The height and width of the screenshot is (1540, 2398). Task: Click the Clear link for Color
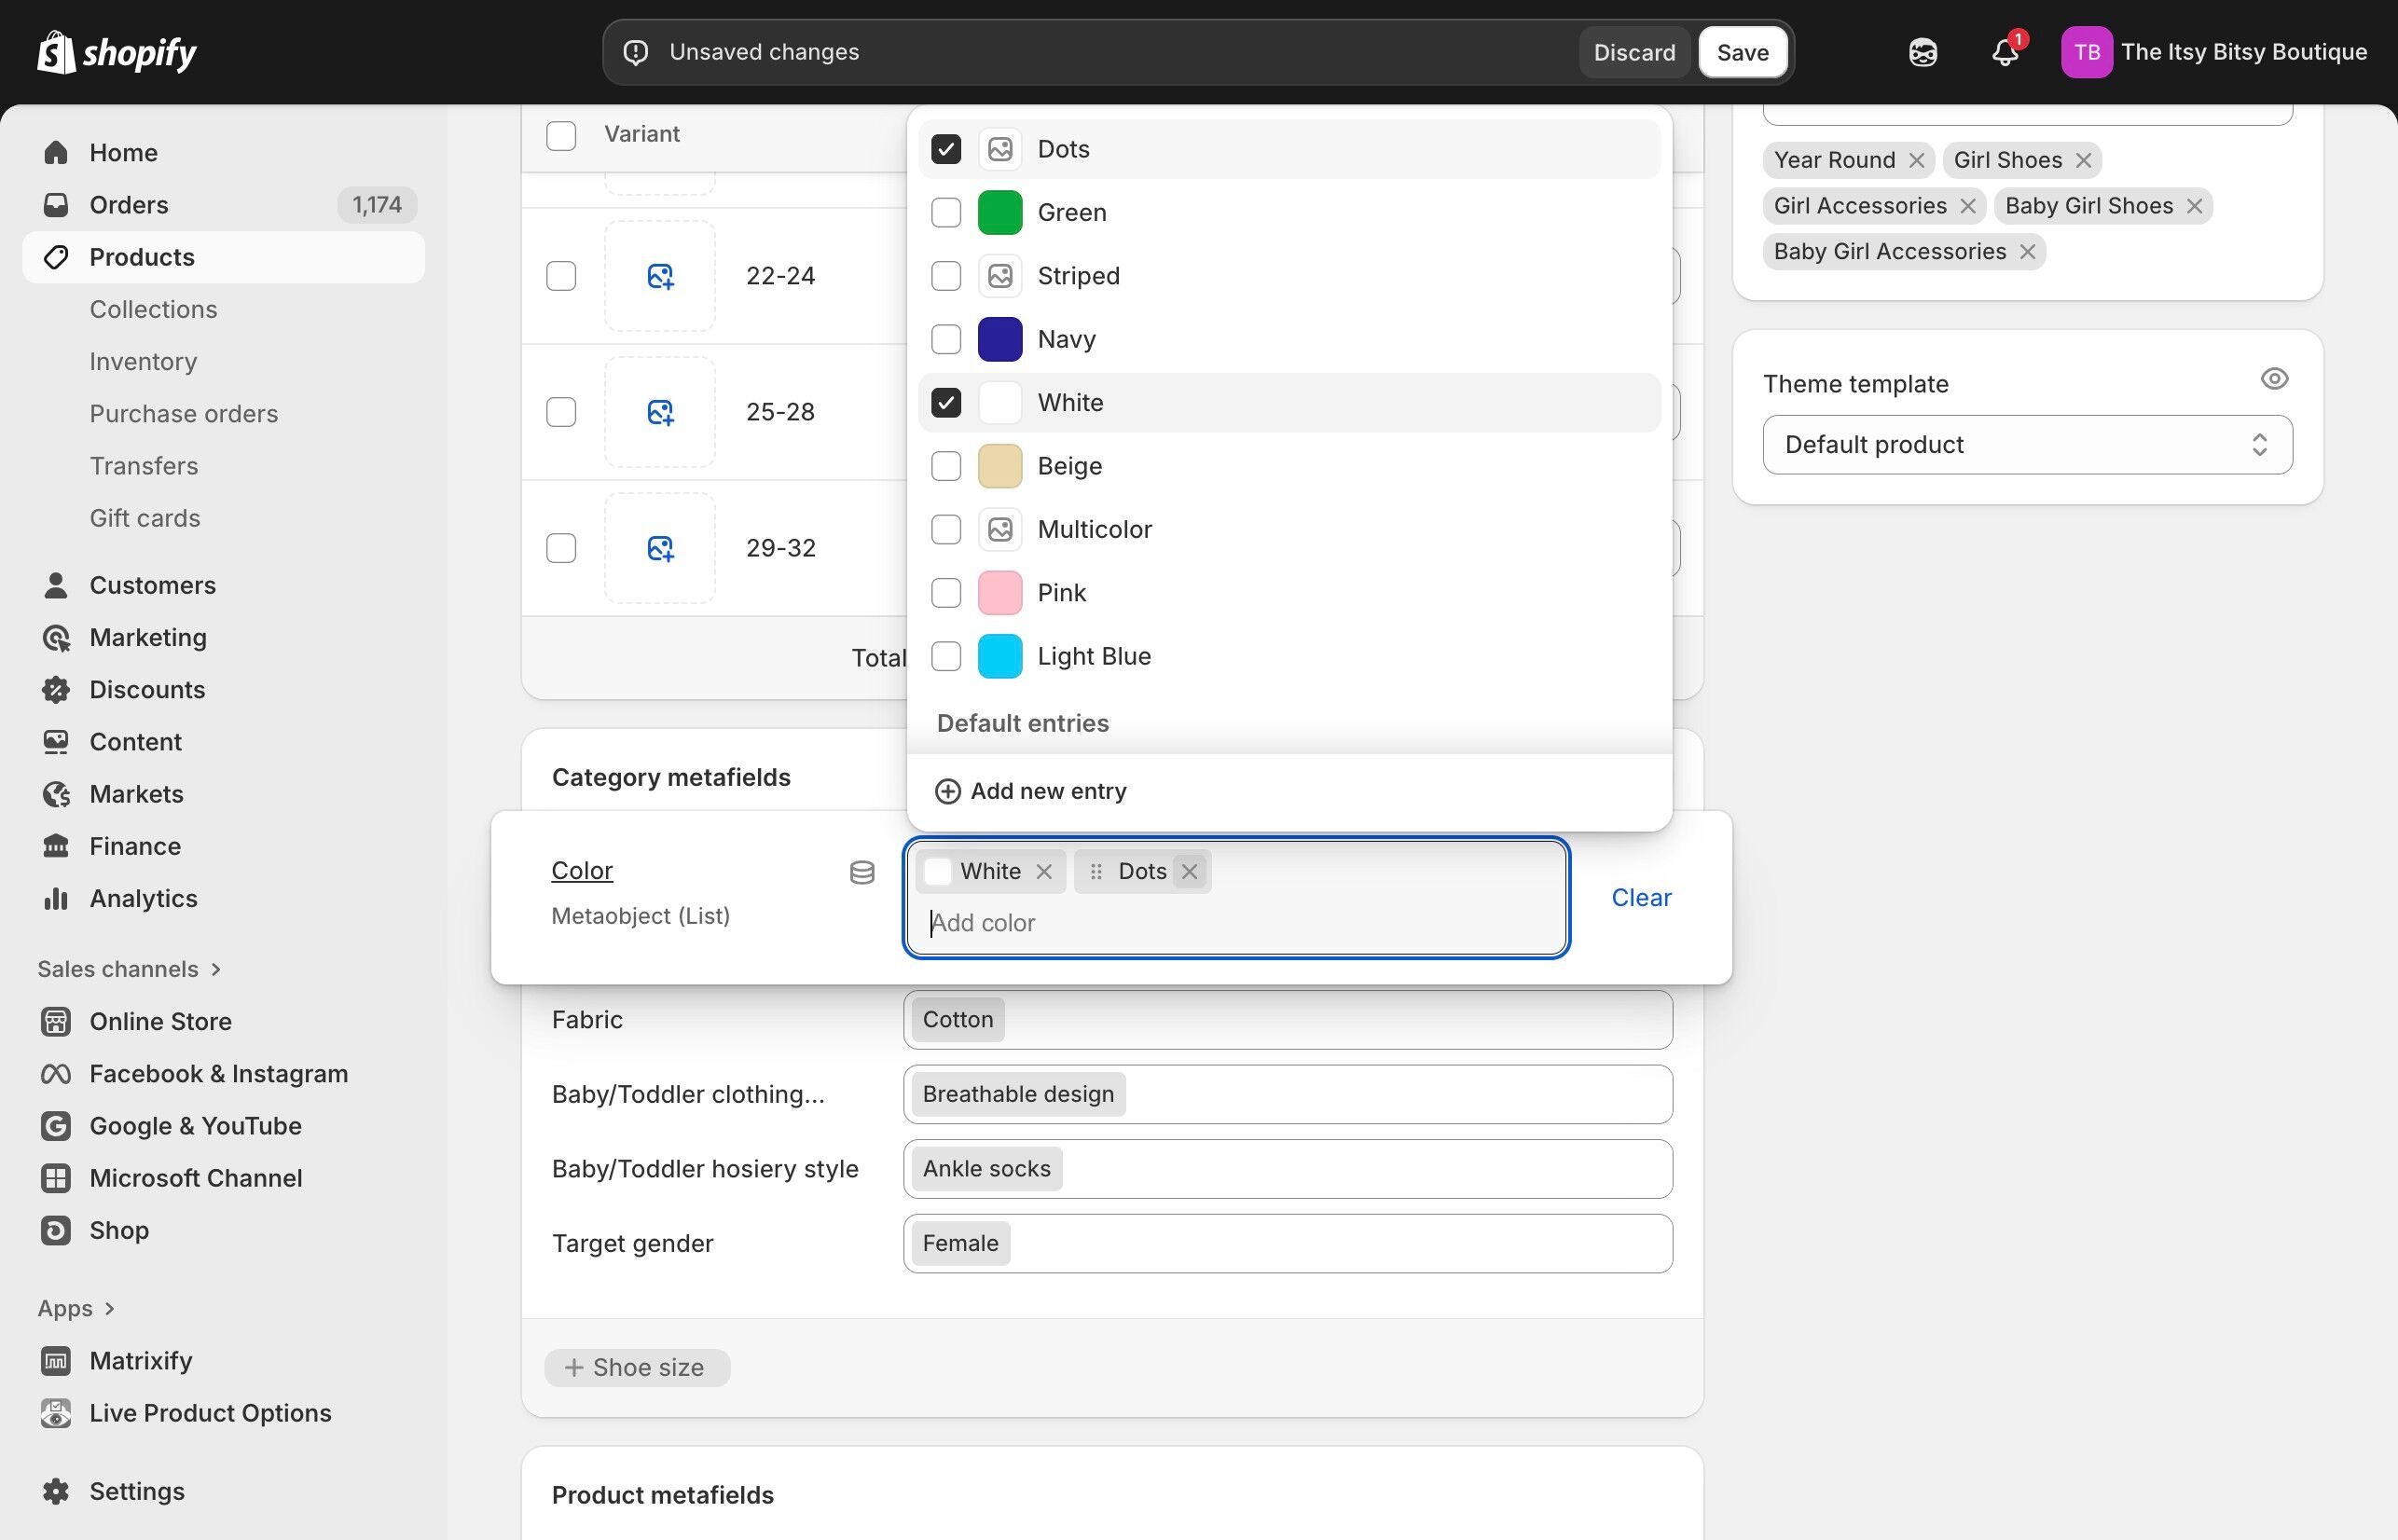pos(1641,897)
